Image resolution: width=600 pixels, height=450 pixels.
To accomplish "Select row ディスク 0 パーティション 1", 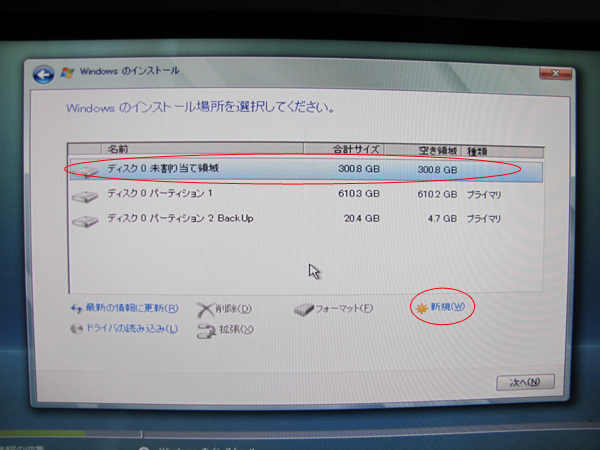I will [x=306, y=194].
